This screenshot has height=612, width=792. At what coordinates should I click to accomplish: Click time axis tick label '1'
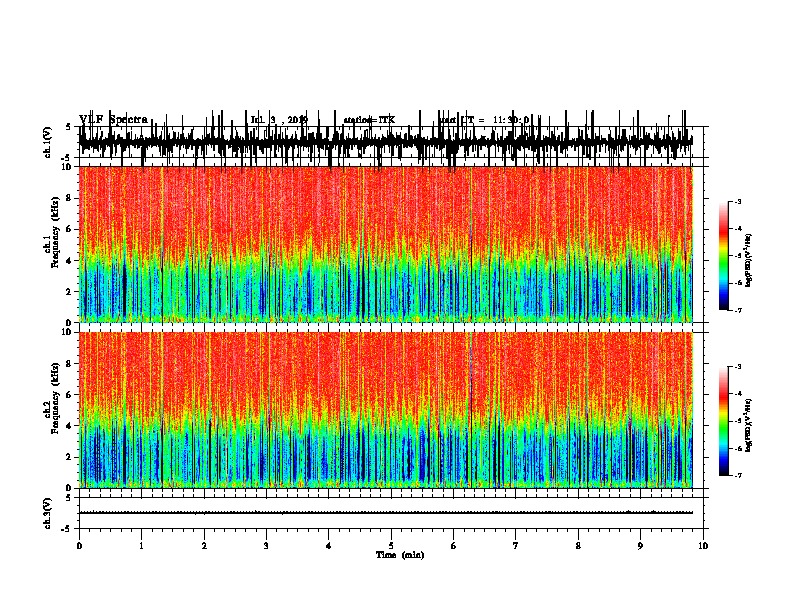pos(141,546)
